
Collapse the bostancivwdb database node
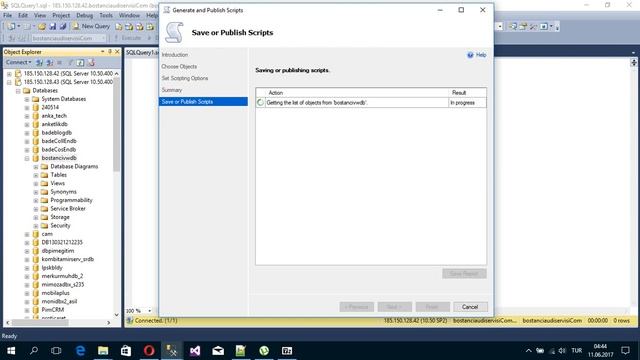point(27,158)
